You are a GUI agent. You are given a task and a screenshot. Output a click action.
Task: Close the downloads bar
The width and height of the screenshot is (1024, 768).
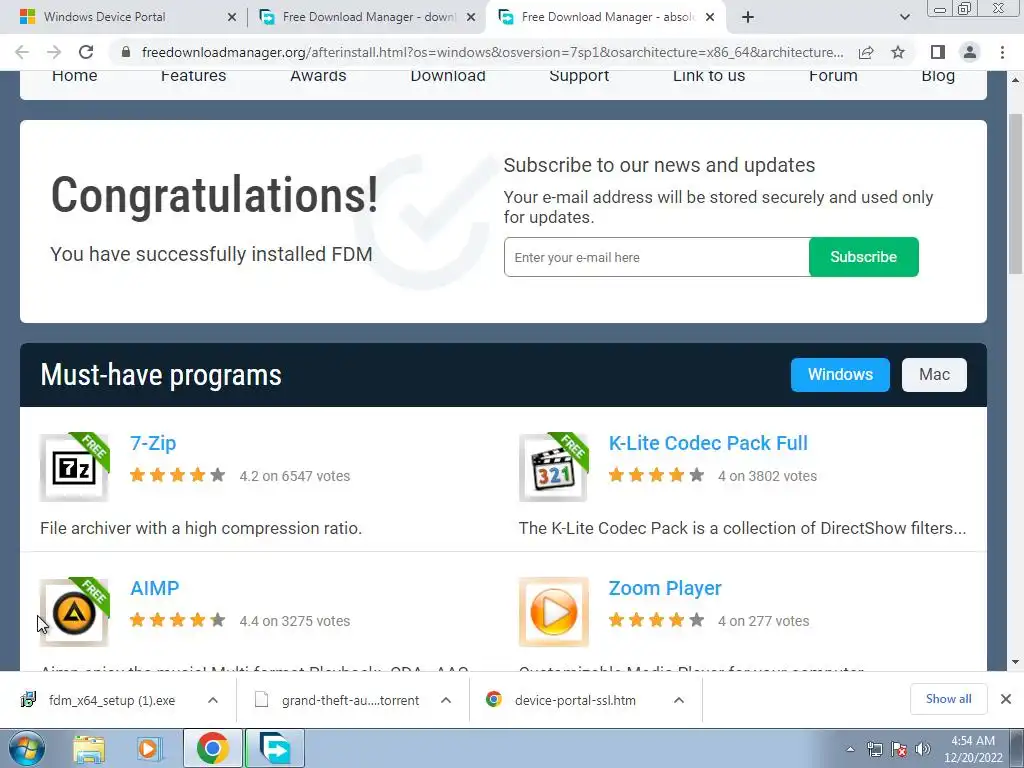click(x=1006, y=699)
